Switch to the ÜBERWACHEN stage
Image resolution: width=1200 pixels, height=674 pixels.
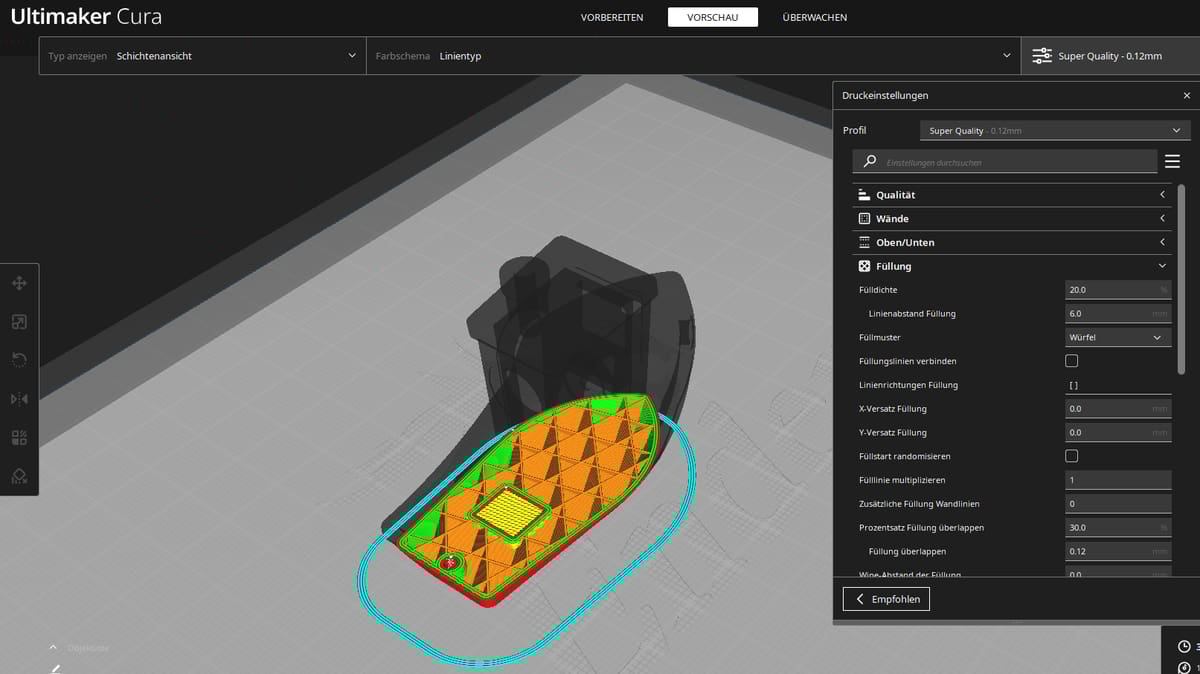click(815, 17)
